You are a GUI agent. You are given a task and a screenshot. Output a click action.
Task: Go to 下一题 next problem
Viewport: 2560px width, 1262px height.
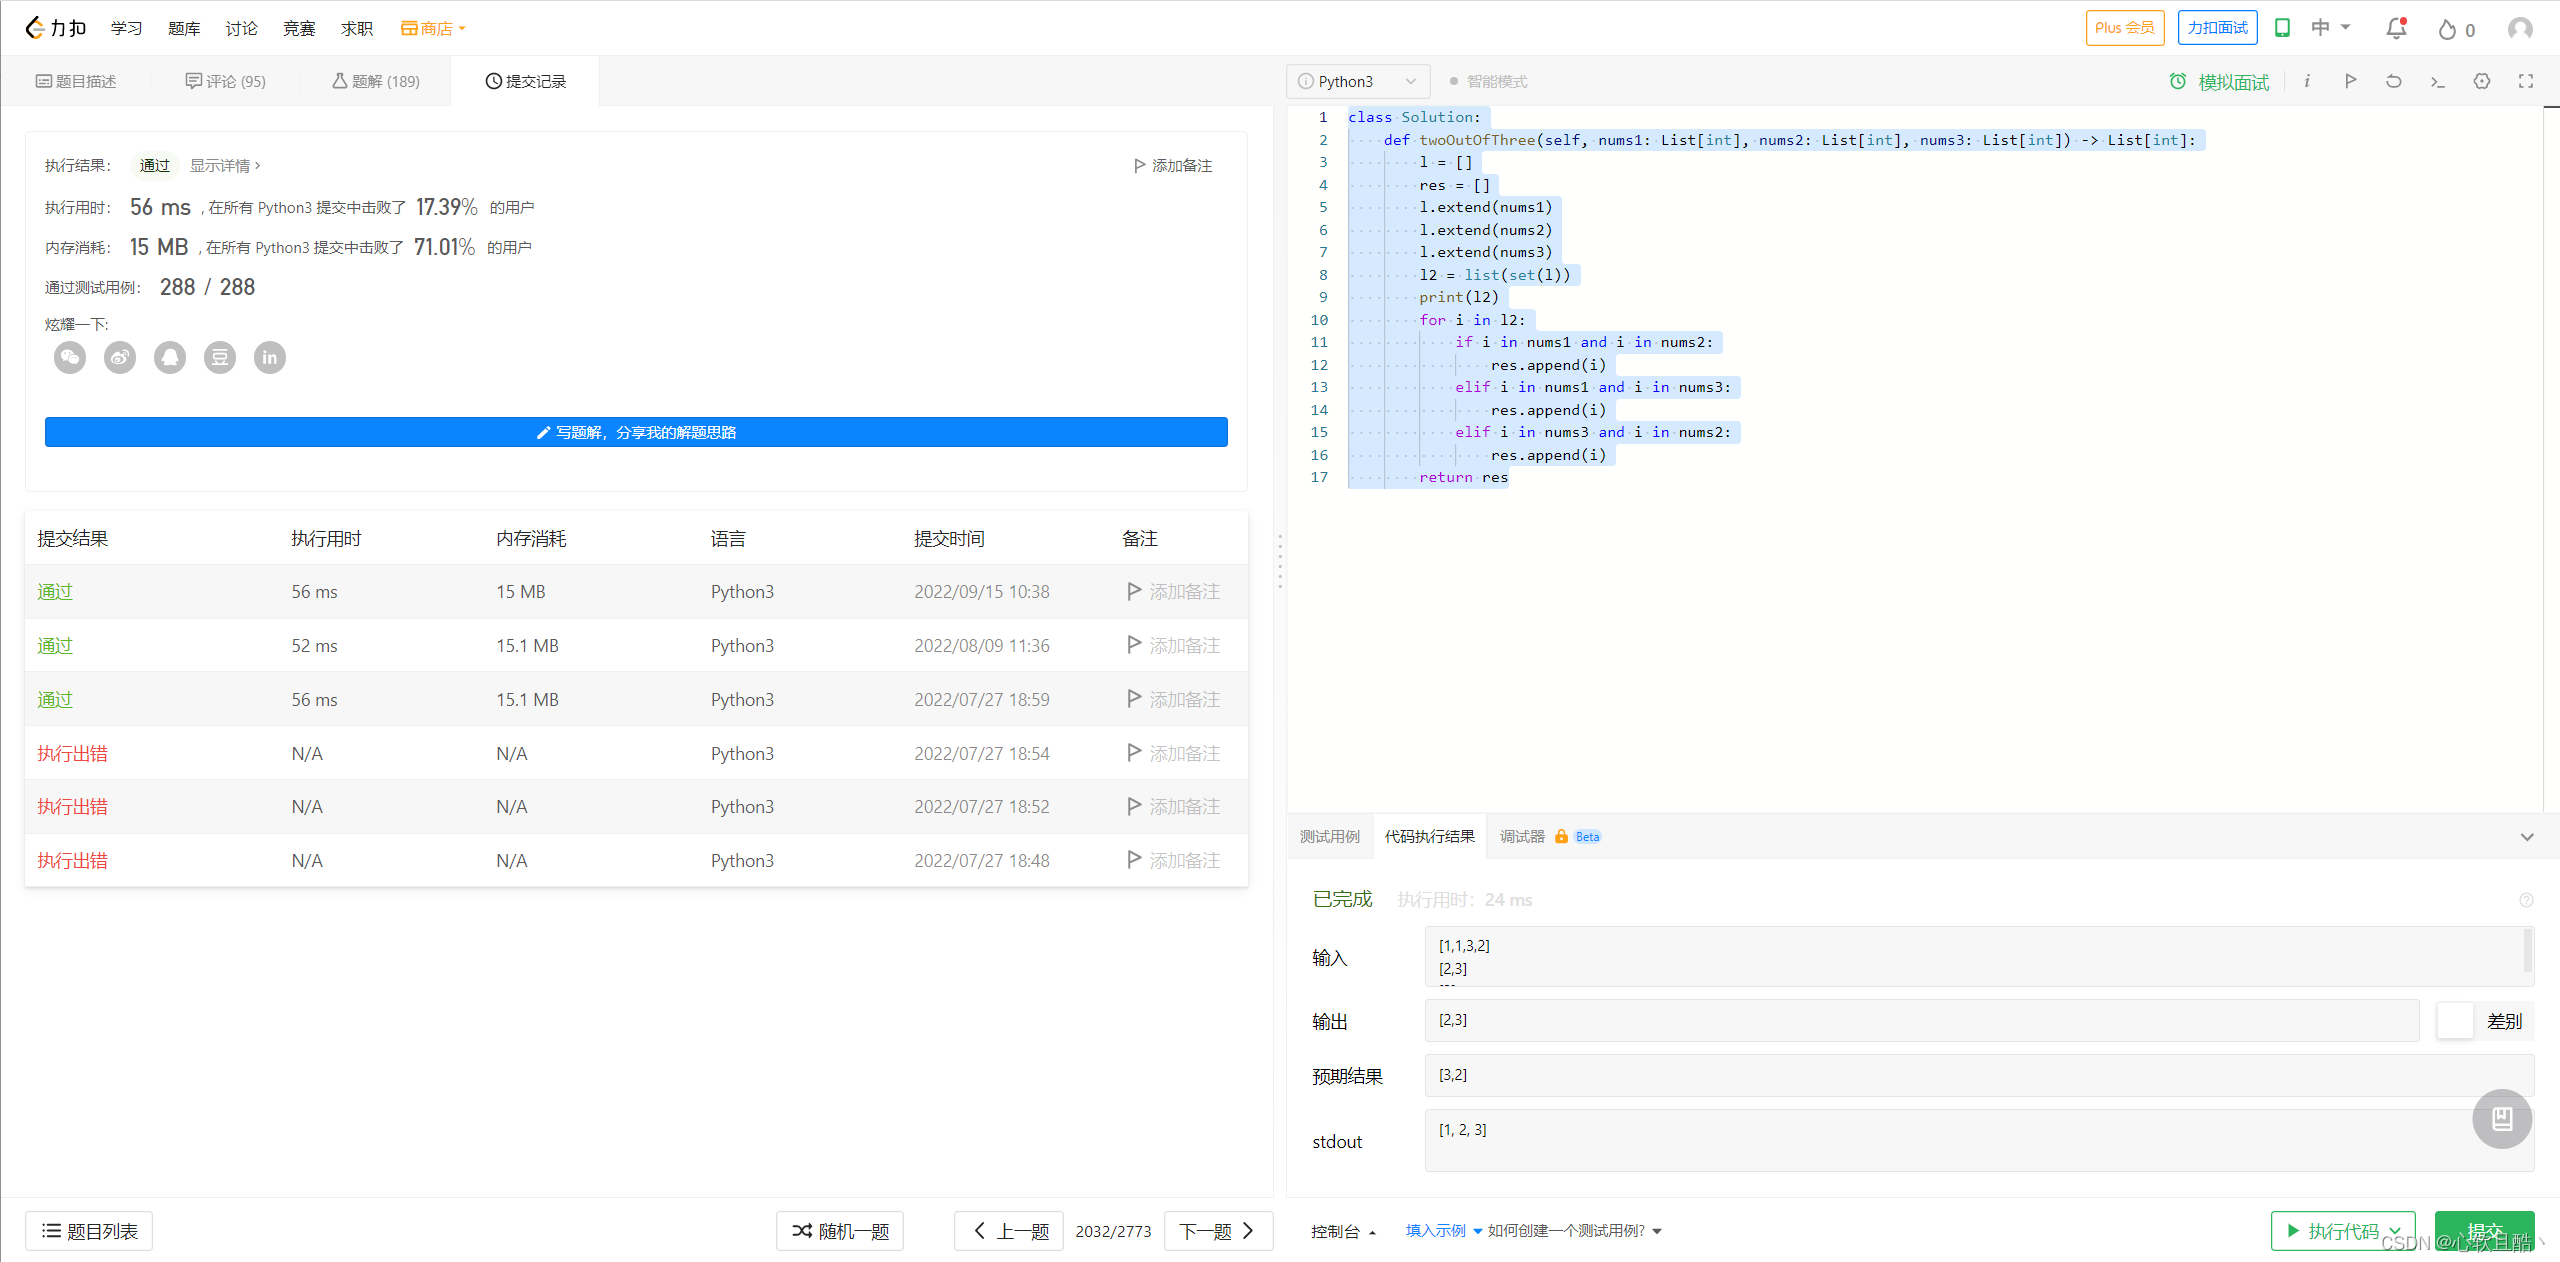(x=1216, y=1231)
